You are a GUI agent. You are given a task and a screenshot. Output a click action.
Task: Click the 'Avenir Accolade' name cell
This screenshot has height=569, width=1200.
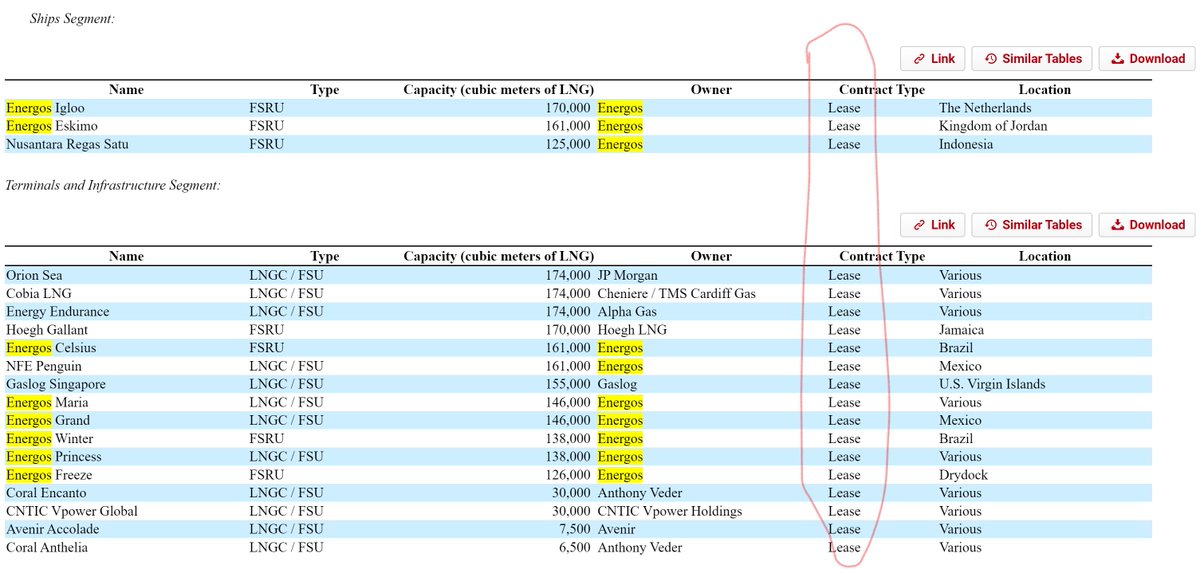[51, 529]
